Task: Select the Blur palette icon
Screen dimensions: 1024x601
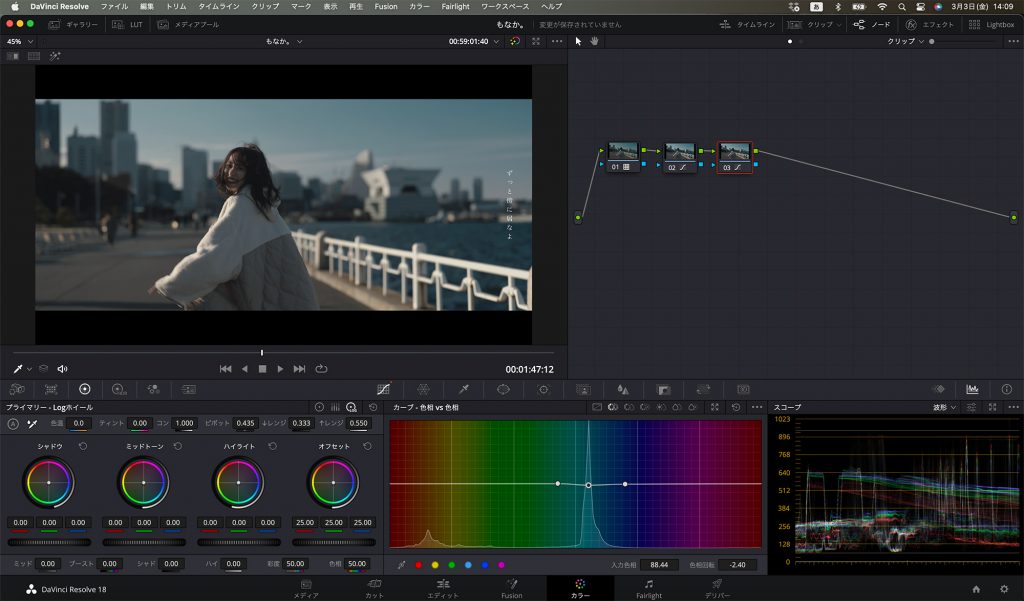Action: click(x=624, y=389)
